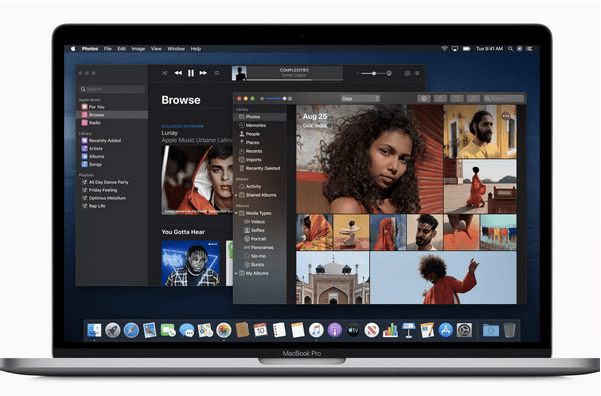The height and width of the screenshot is (396, 601).
Task: Skip to next track in Music
Action: pos(203,73)
